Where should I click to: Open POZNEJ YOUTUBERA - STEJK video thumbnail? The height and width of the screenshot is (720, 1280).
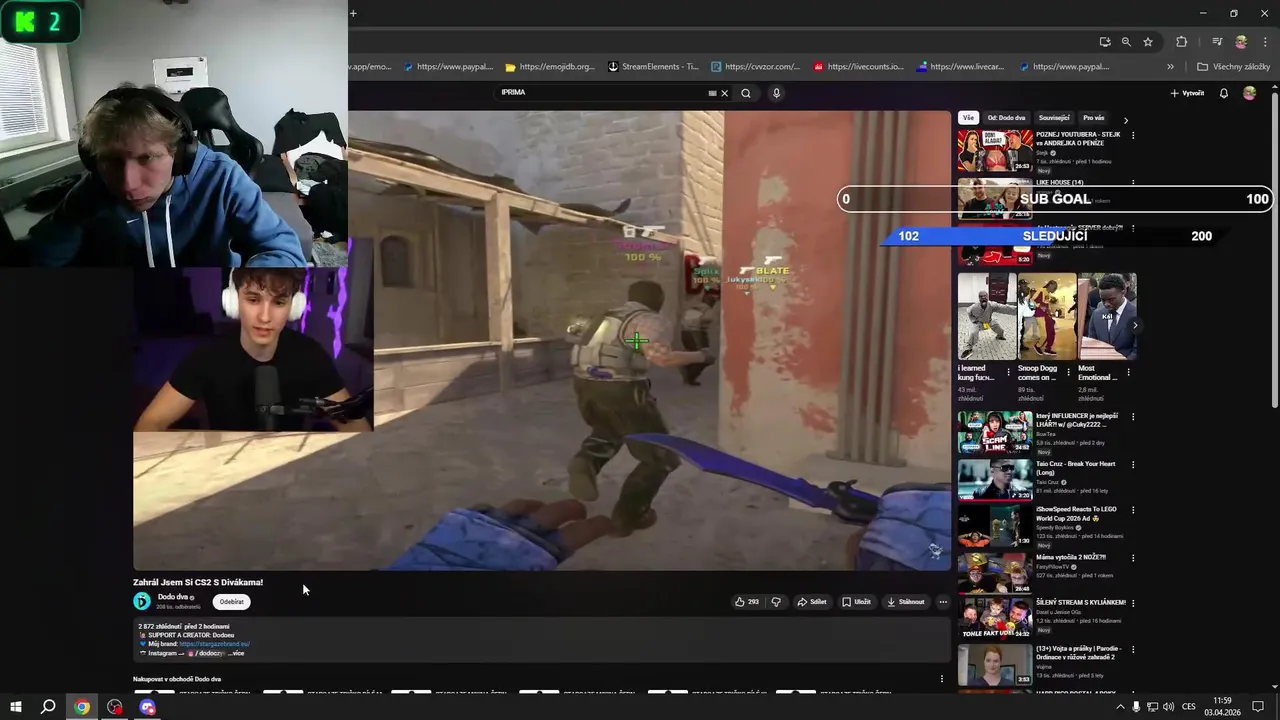[995, 151]
